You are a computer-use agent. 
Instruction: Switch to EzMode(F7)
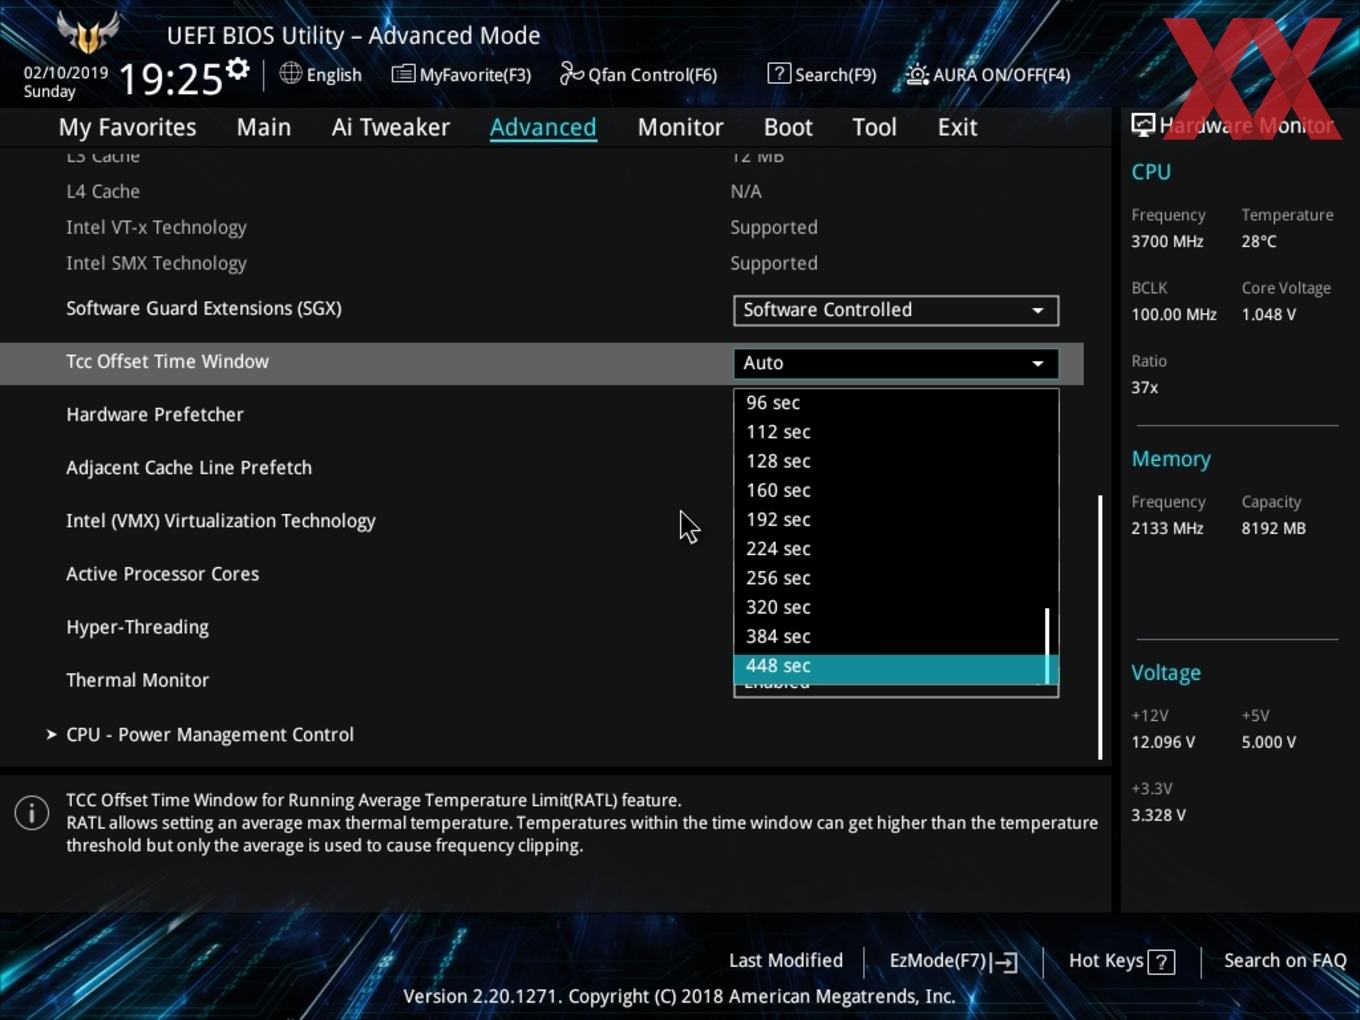click(x=953, y=961)
